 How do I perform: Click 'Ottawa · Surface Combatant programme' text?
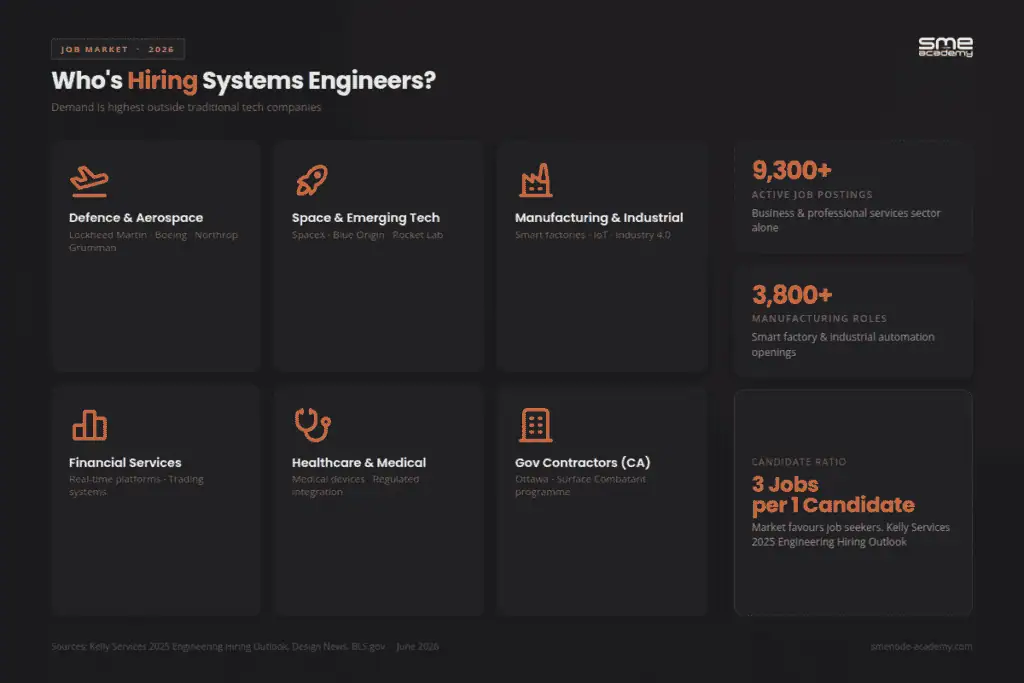pyautogui.click(x=580, y=485)
